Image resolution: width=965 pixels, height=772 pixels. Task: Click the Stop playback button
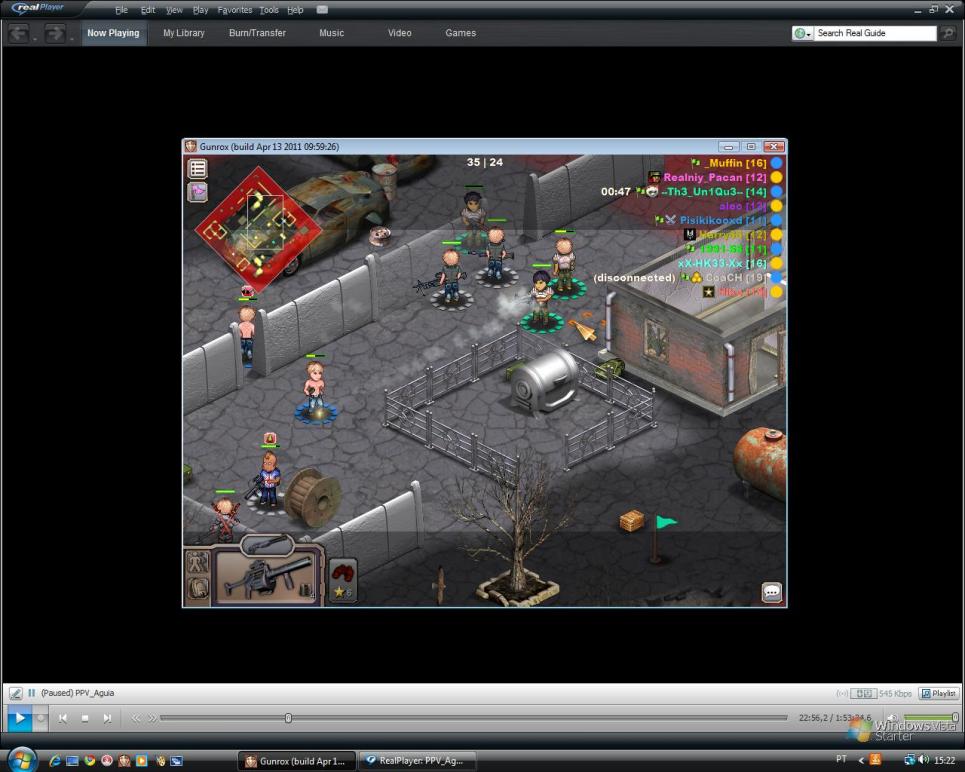click(85, 718)
